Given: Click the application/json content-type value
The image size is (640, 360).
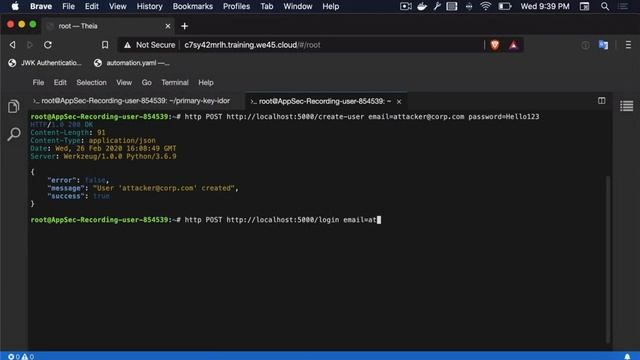Looking at the screenshot, I should 122,140.
